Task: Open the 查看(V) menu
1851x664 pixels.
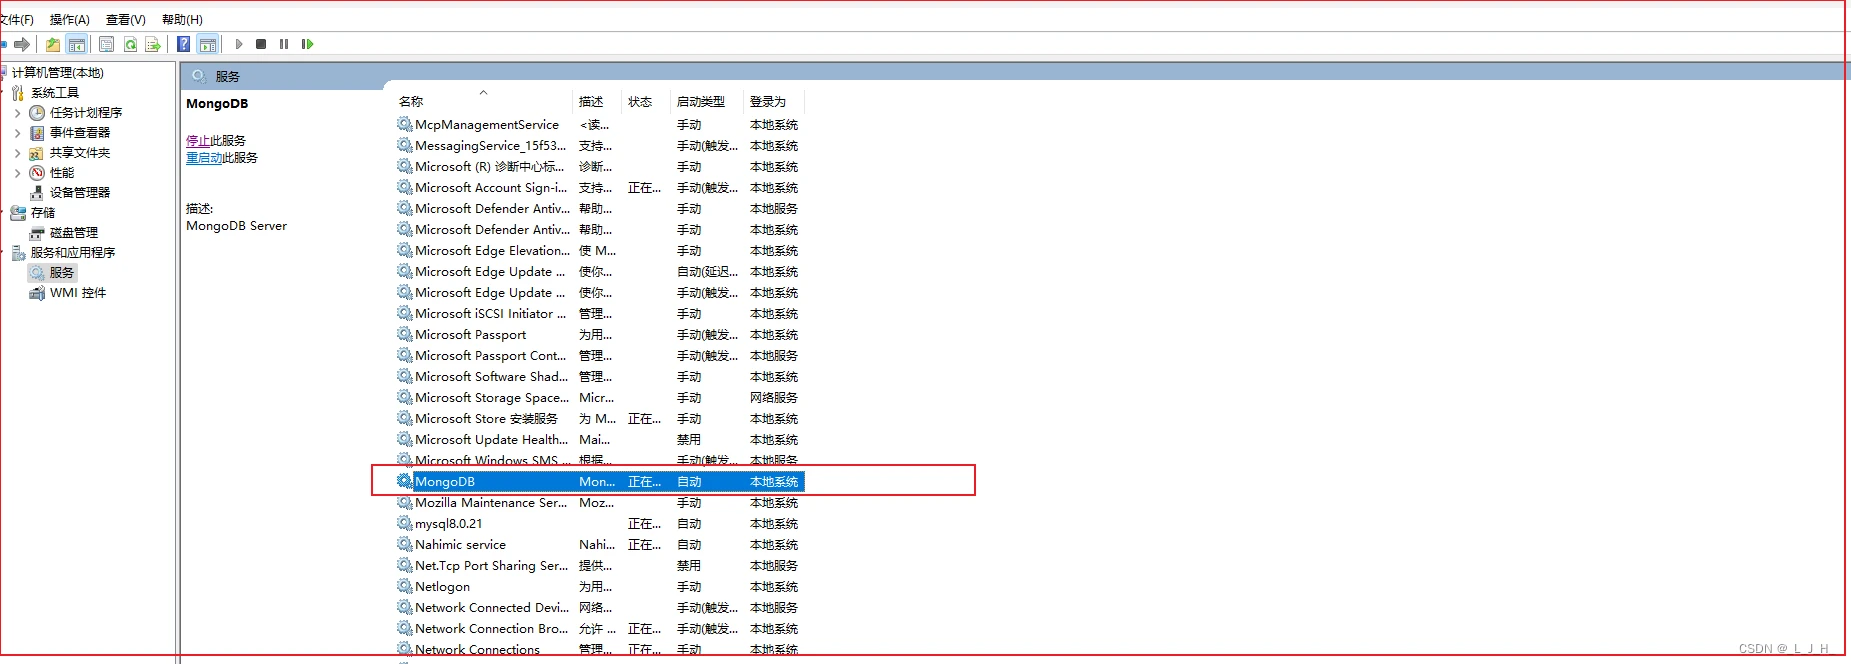Action: tap(125, 19)
